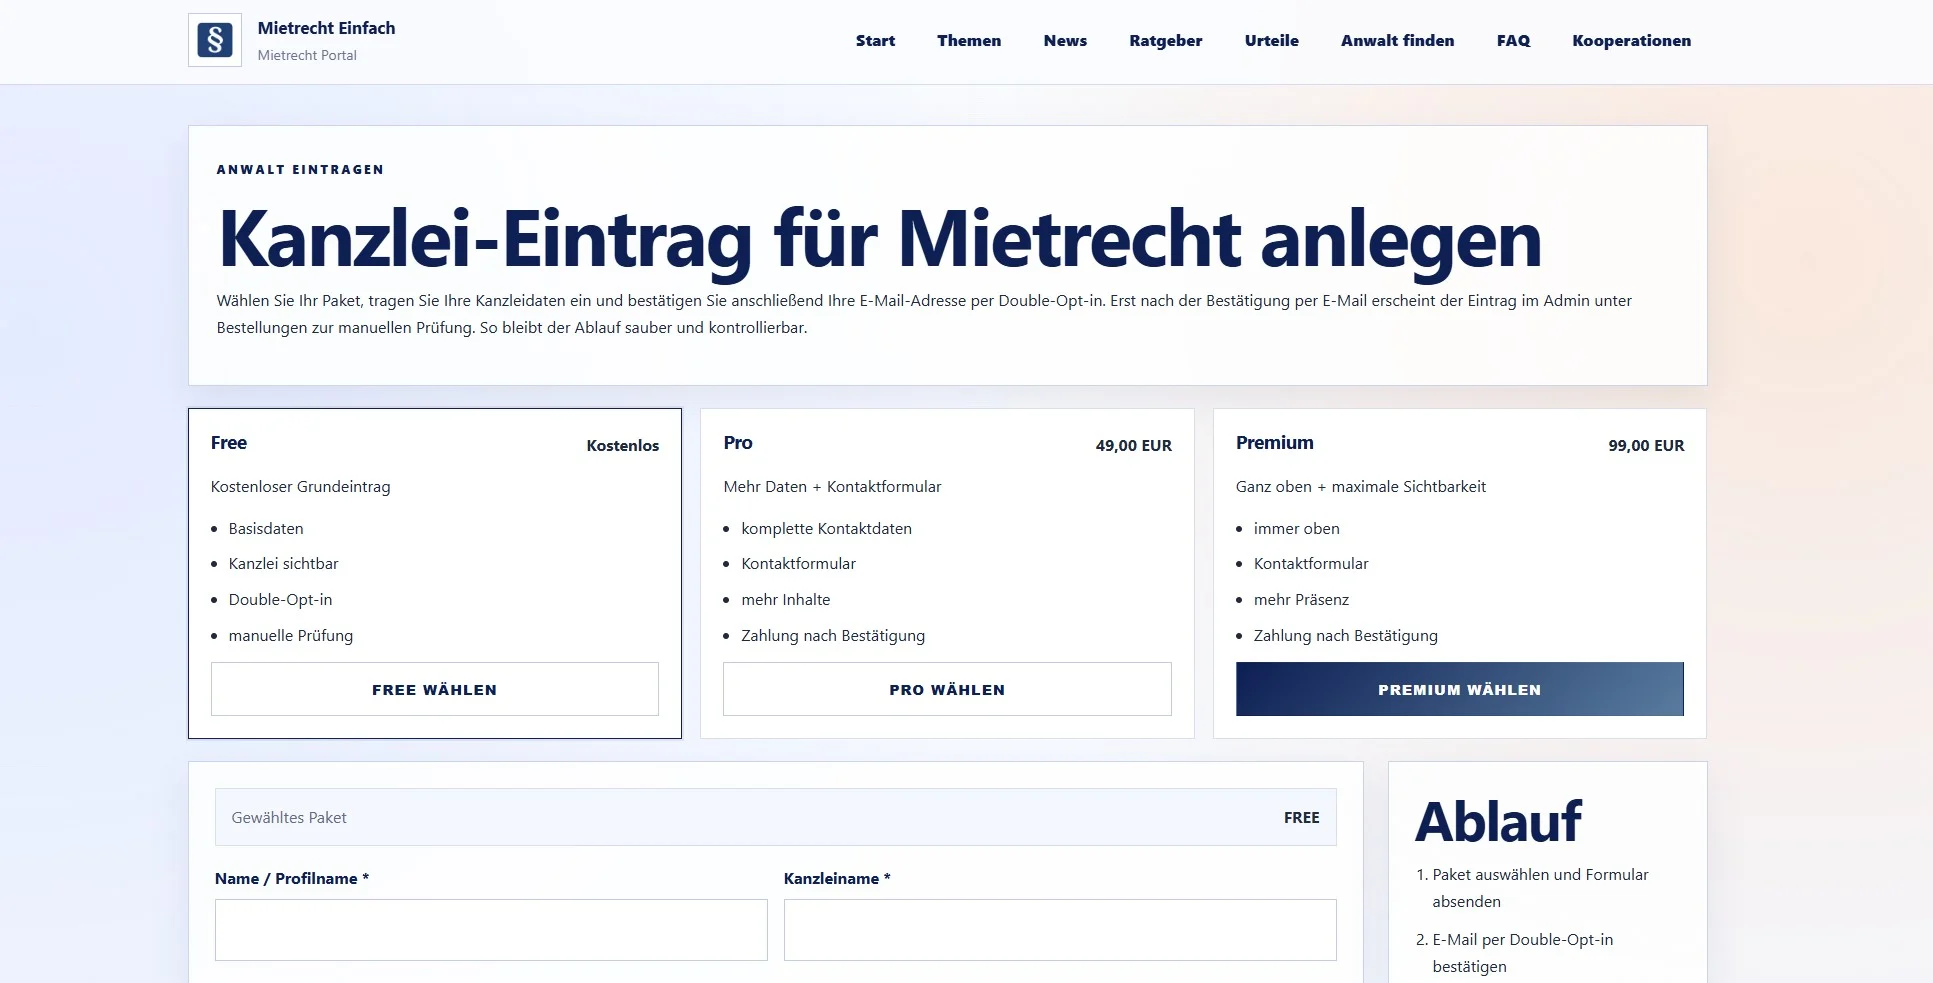Open the Ratgeber page
1933x983 pixels.
pyautogui.click(x=1165, y=41)
